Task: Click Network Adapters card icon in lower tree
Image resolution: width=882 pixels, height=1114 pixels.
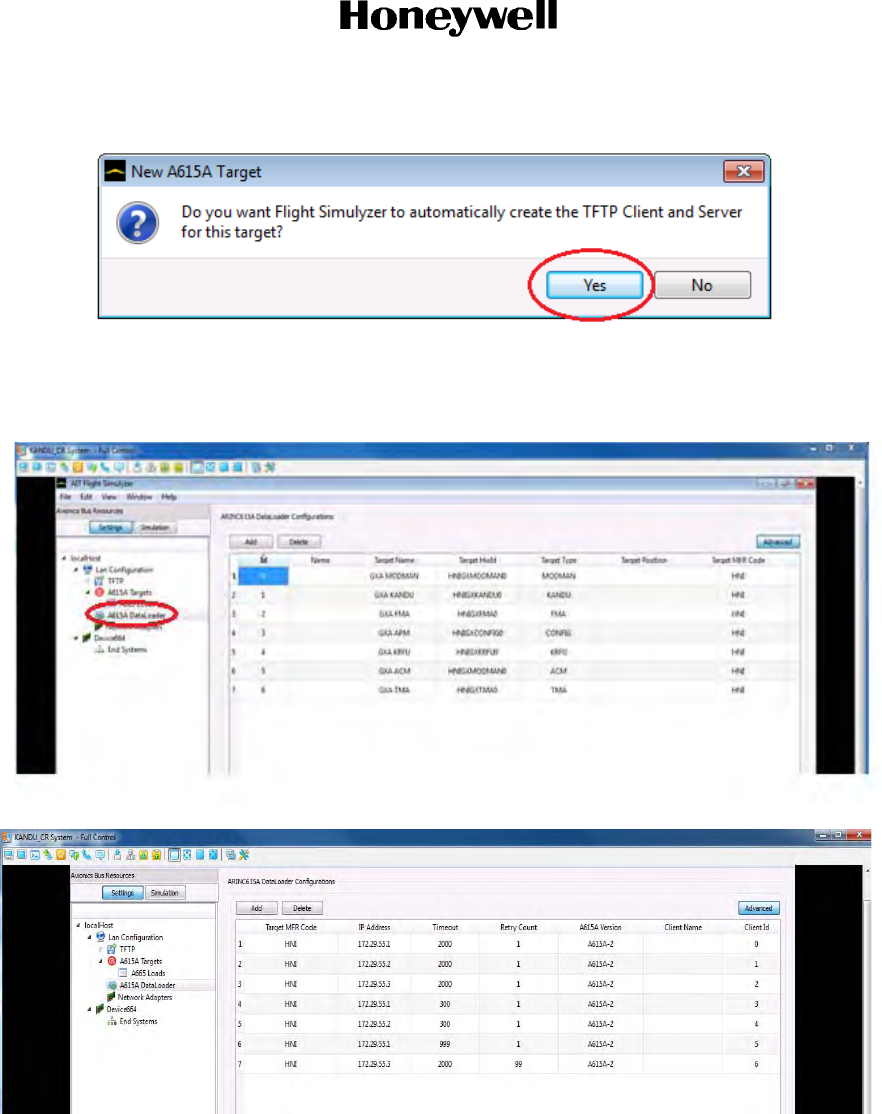Action: (112, 997)
